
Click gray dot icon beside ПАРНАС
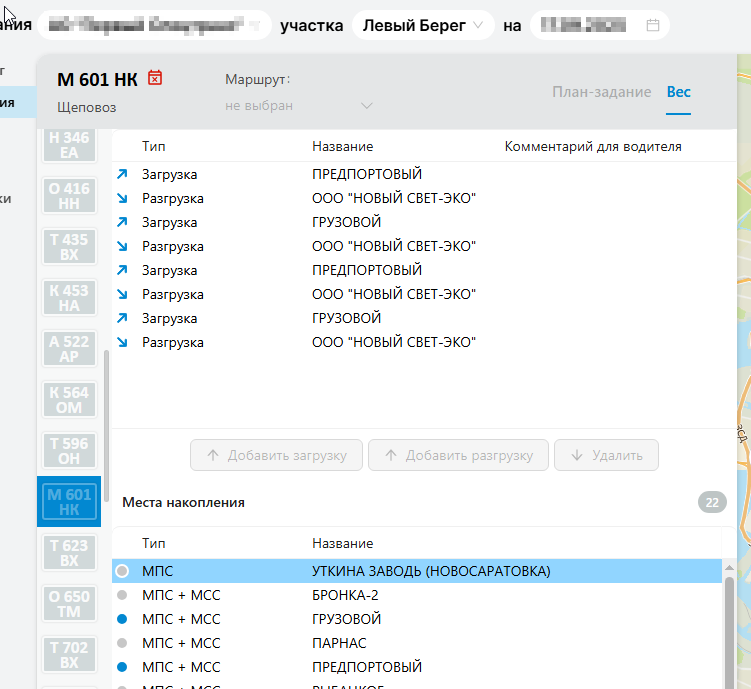coord(122,643)
